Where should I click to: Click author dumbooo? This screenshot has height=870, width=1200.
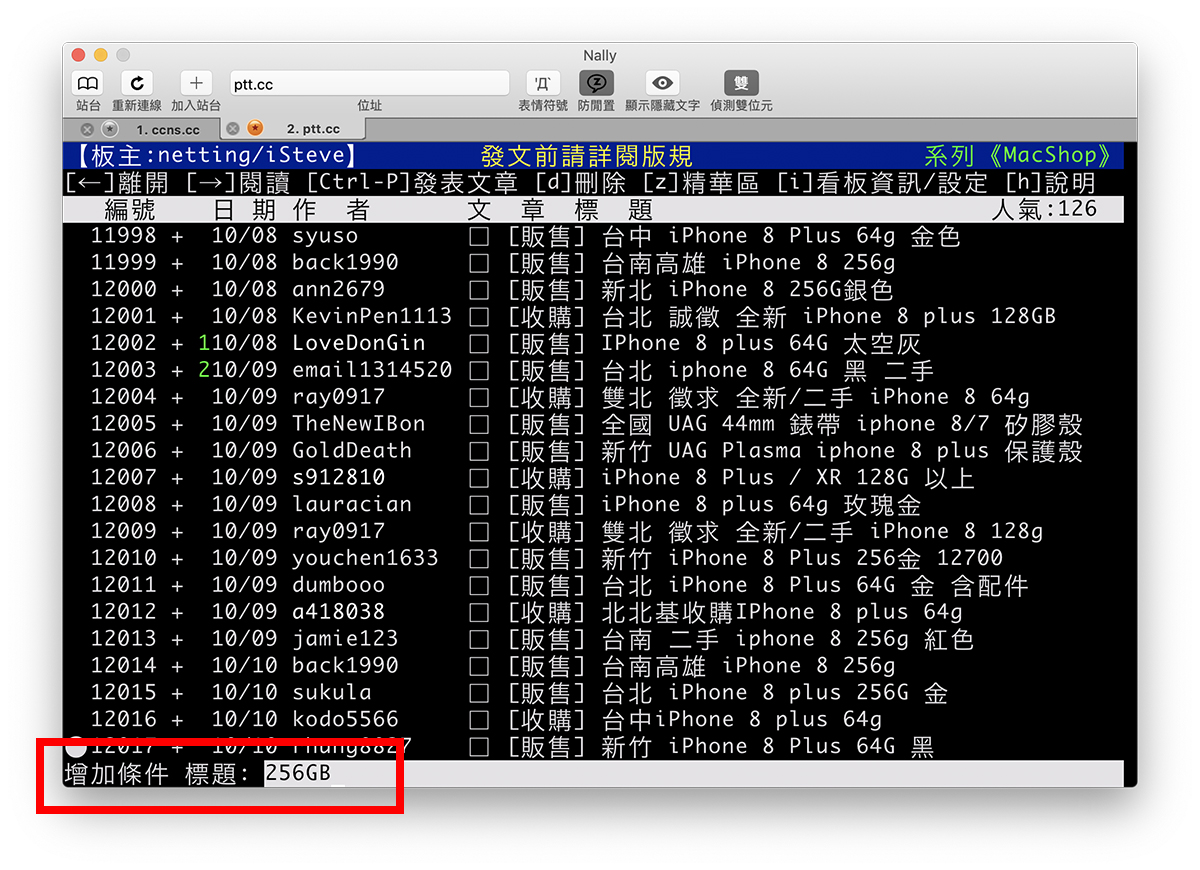[338, 586]
